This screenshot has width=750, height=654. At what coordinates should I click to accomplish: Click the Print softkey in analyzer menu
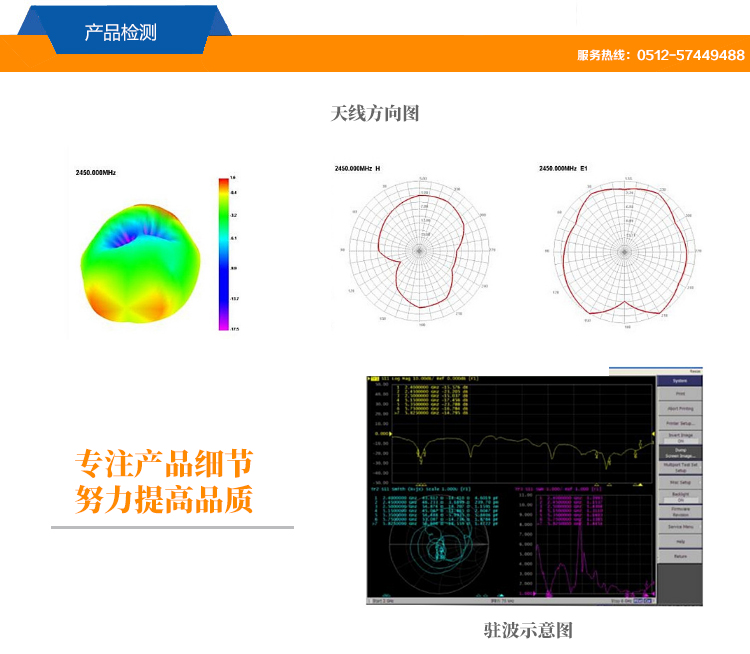coord(679,394)
